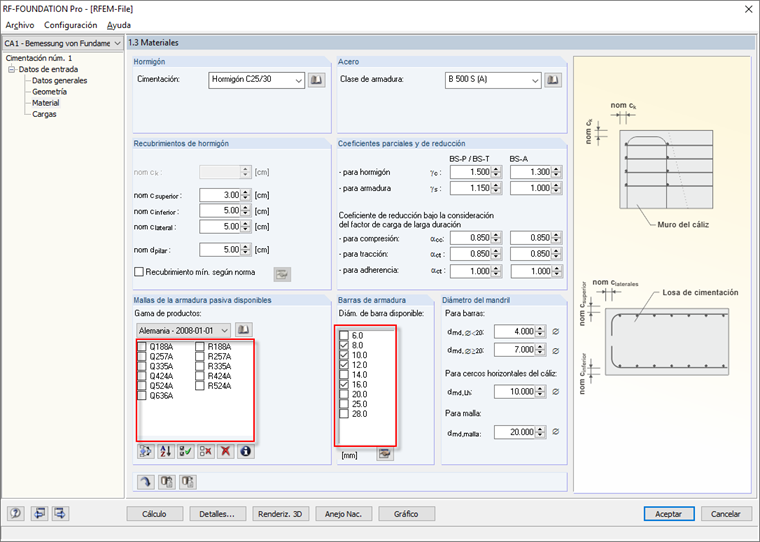Click the Anejo Nac. button
This screenshot has width=760, height=542.
[343, 514]
